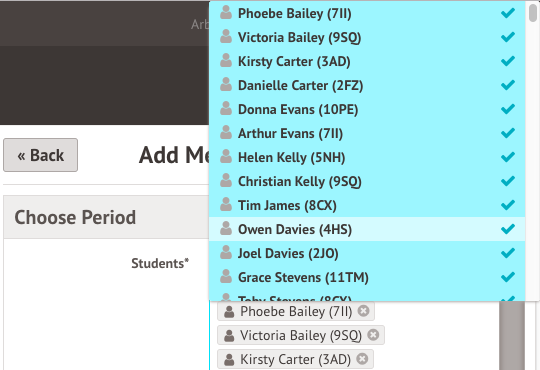This screenshot has width=540, height=370.
Task: Click person icon beside Owen Davies (4HS)
Action: pos(226,228)
